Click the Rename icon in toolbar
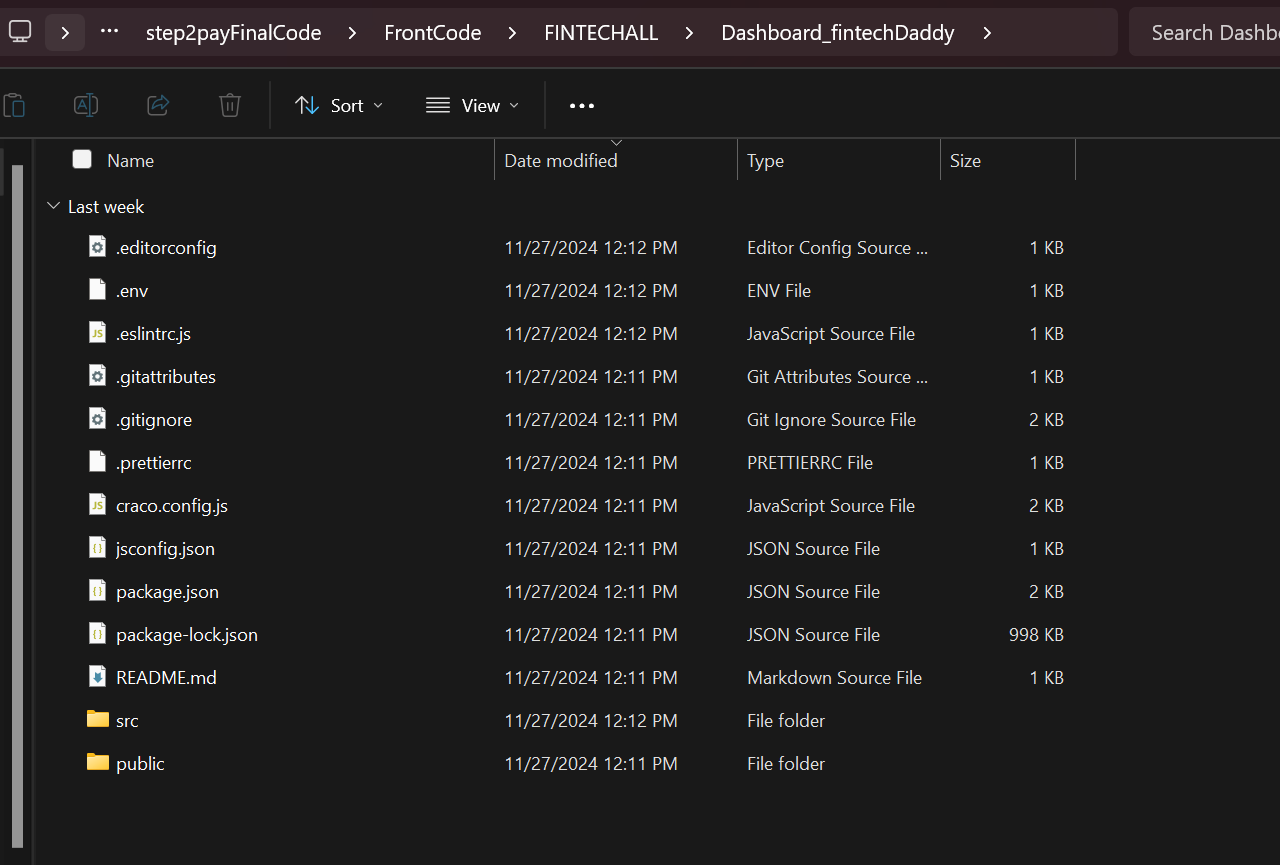 tap(86, 105)
